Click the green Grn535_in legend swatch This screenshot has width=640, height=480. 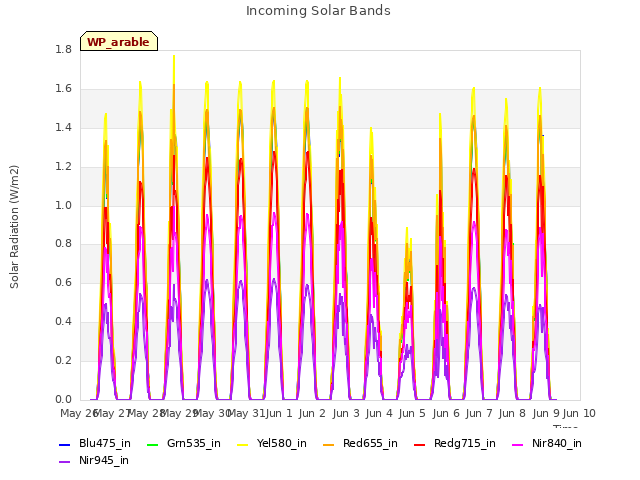[152, 444]
